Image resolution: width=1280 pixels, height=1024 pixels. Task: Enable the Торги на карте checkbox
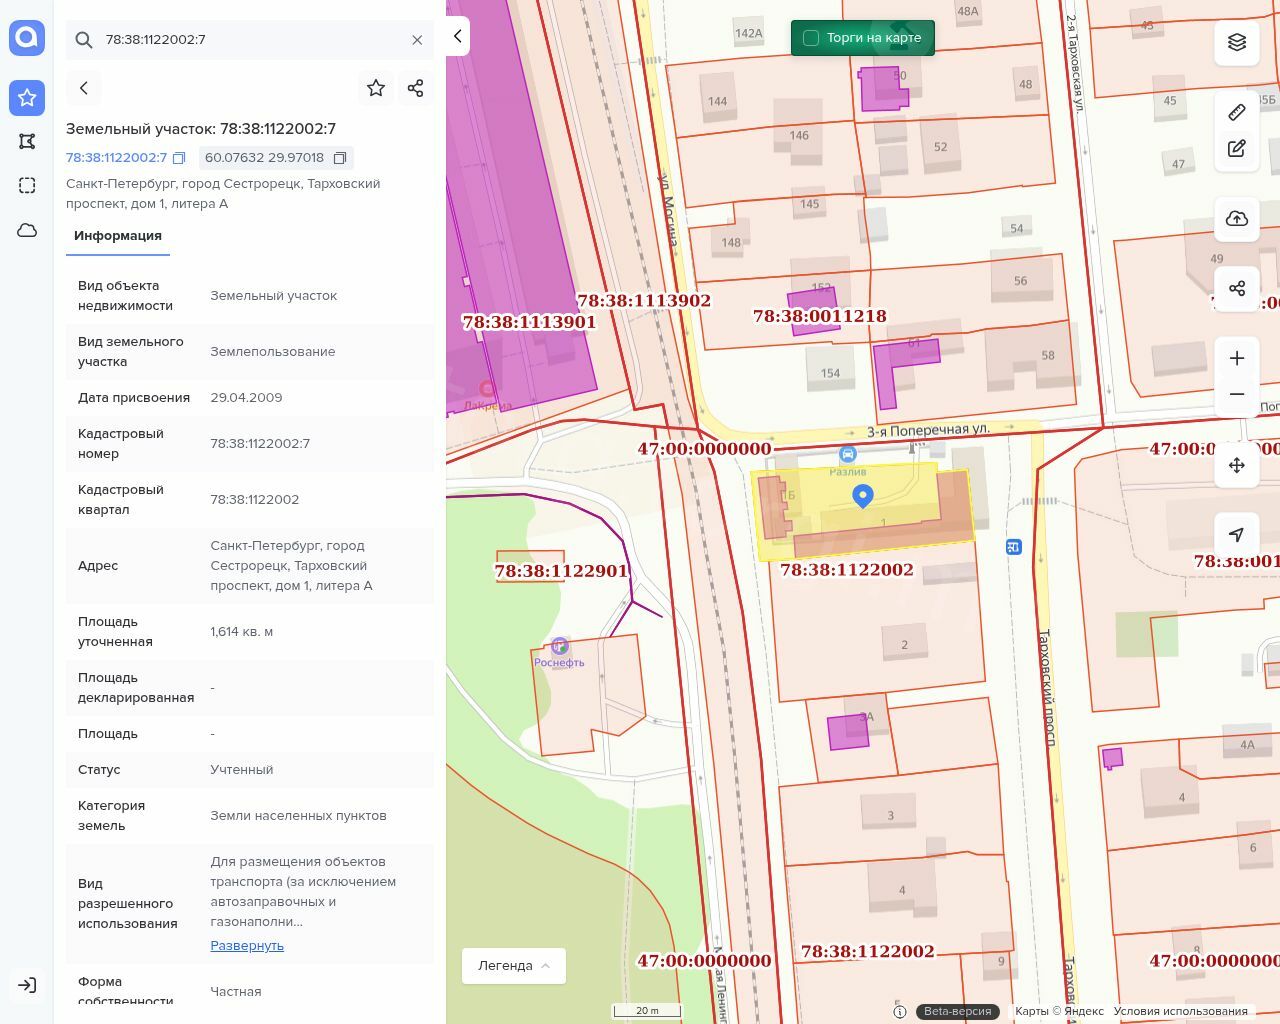[x=811, y=38]
